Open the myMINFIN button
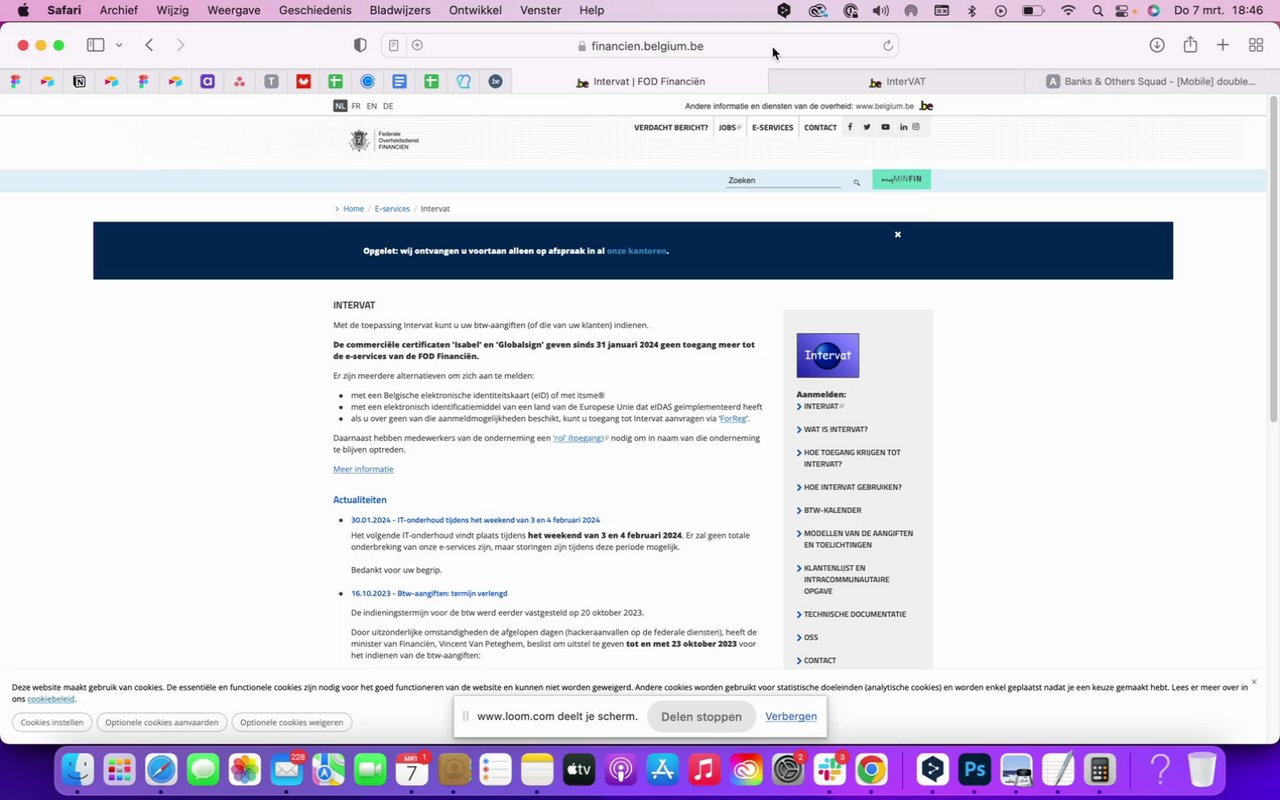 (901, 179)
